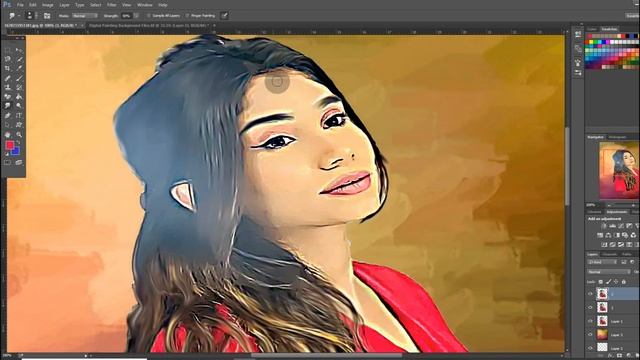Hide the selected top layer
640x360 pixels.
(x=590, y=294)
